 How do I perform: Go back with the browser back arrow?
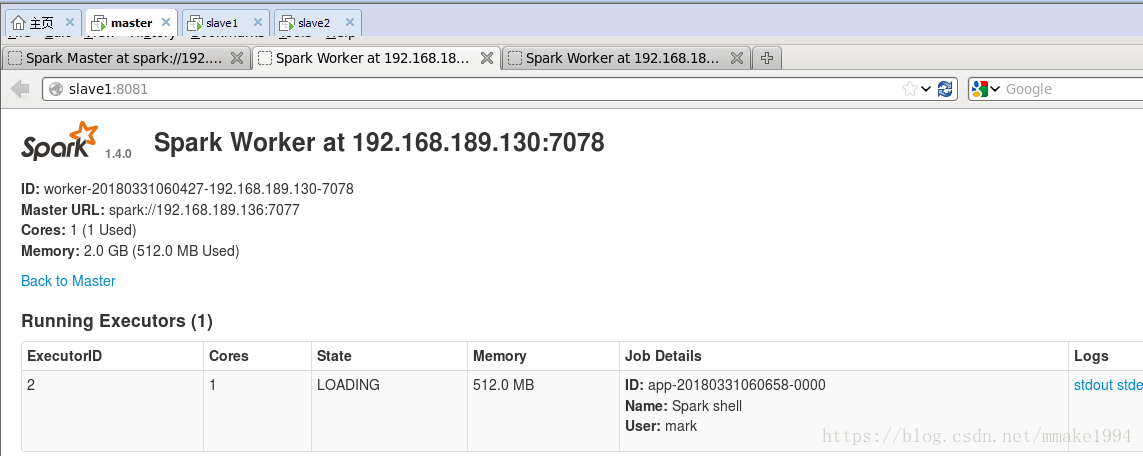tap(20, 89)
